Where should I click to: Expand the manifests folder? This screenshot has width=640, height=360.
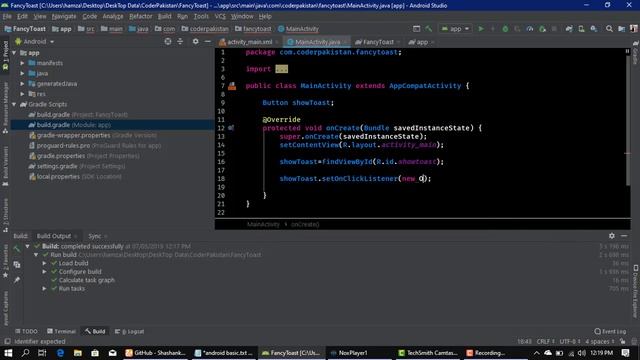[22, 63]
